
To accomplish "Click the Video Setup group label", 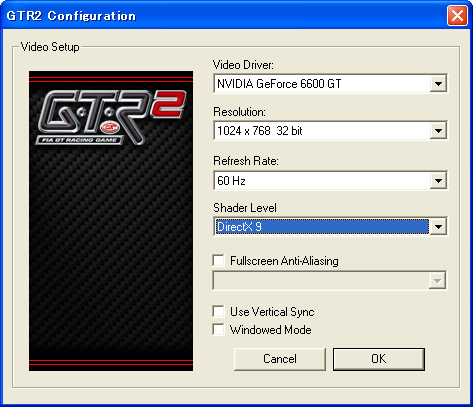I will (x=50, y=47).
